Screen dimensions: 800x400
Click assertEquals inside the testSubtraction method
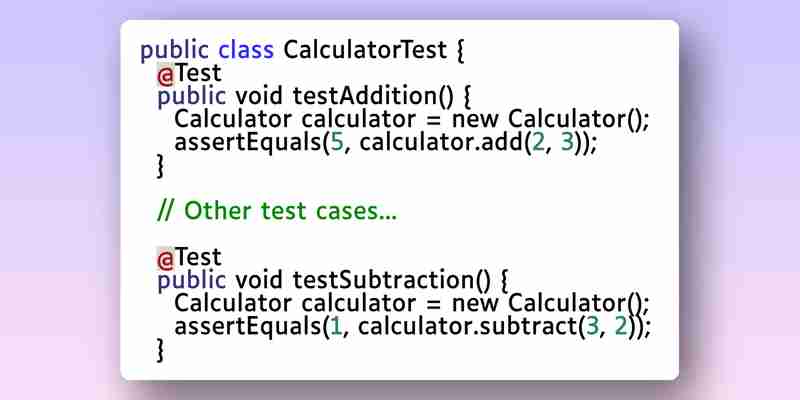pyautogui.click(x=247, y=327)
